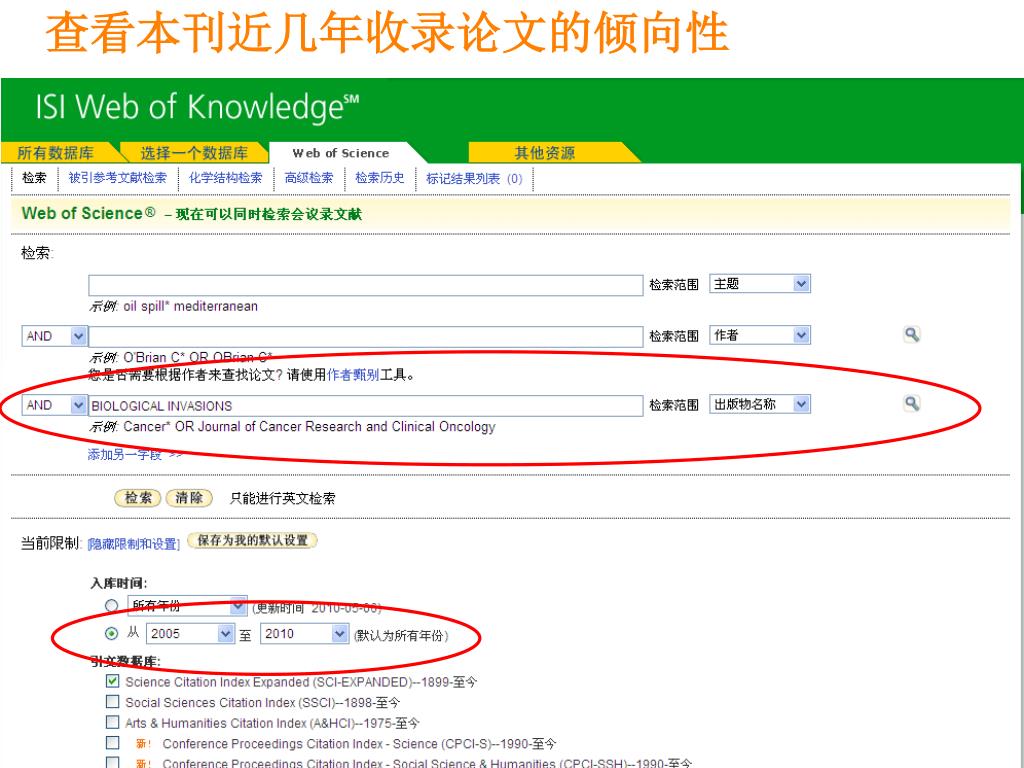Open the AND operator dropdown on BIOLOGICAL INVASIONS row
The width and height of the screenshot is (1024, 768).
[x=54, y=405]
